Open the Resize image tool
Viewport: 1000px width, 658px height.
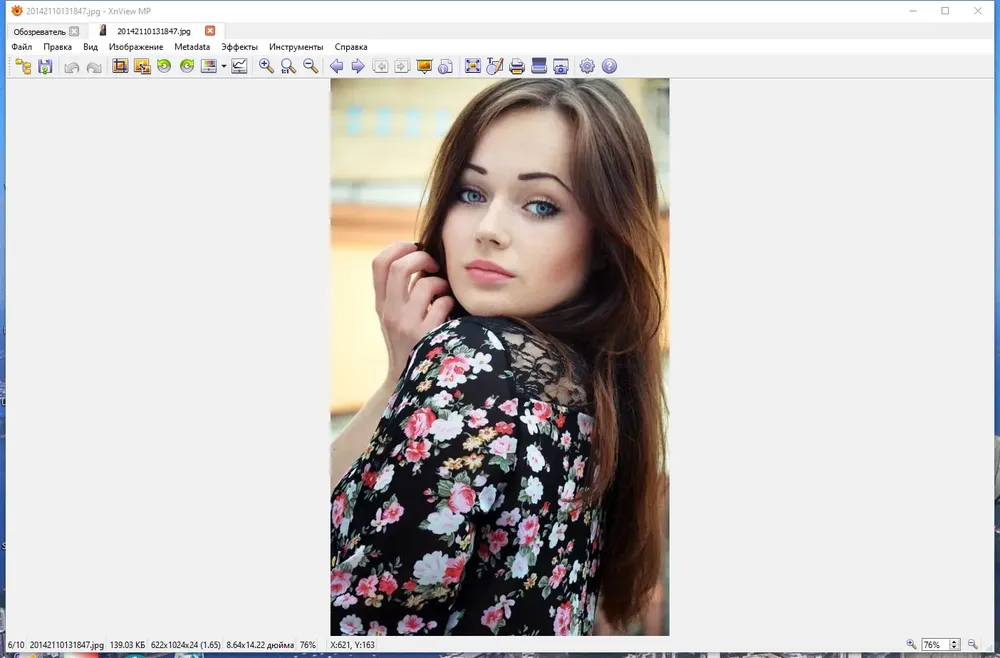click(142, 66)
